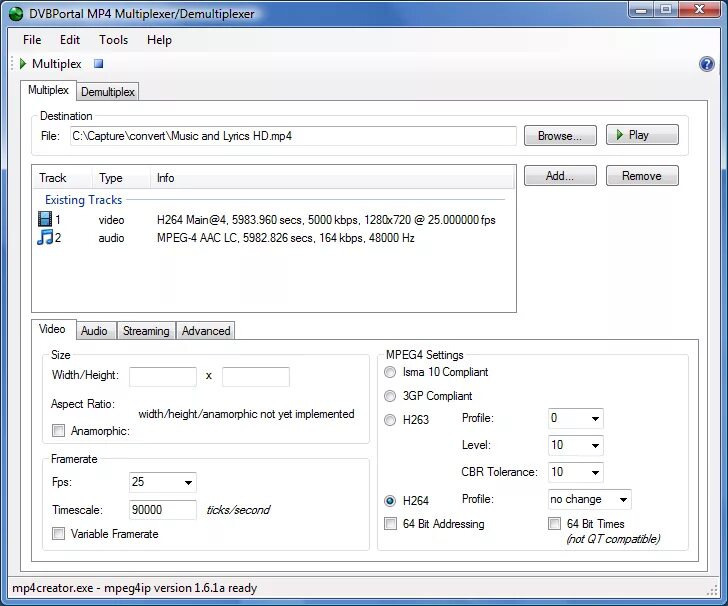Select the H263 radio button
This screenshot has height=606, width=728.
390,420
